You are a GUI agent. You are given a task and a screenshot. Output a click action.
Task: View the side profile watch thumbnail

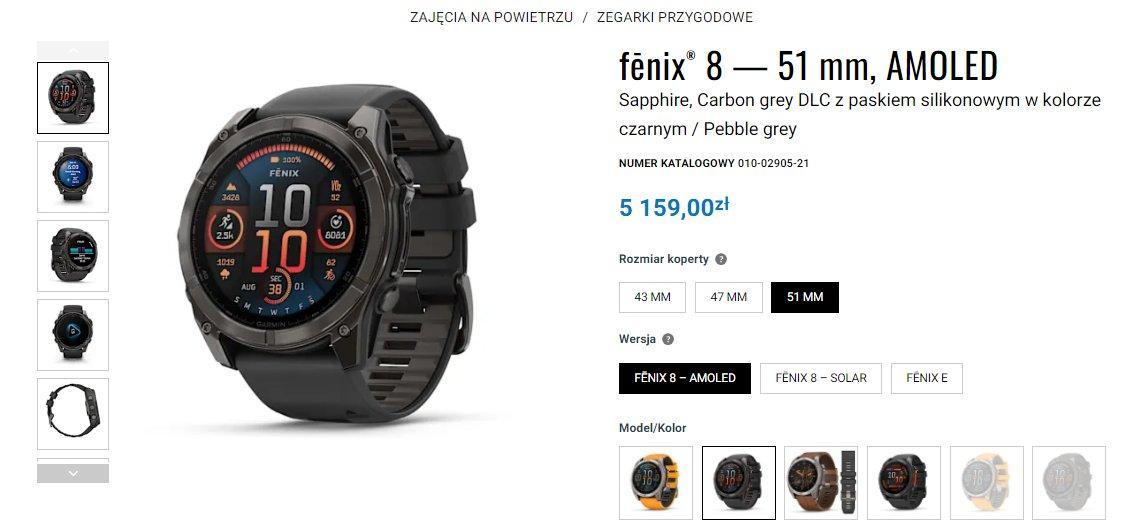[x=73, y=414]
